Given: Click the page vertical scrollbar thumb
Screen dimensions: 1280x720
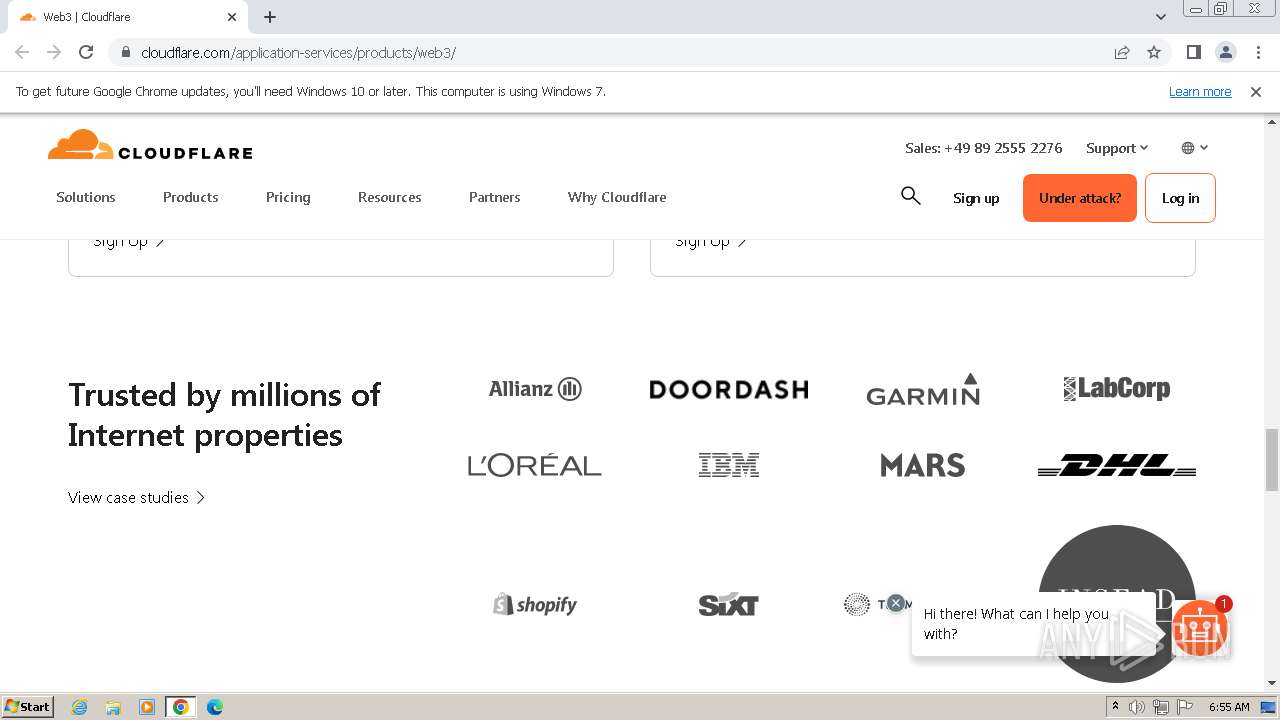Looking at the screenshot, I should (1271, 460).
